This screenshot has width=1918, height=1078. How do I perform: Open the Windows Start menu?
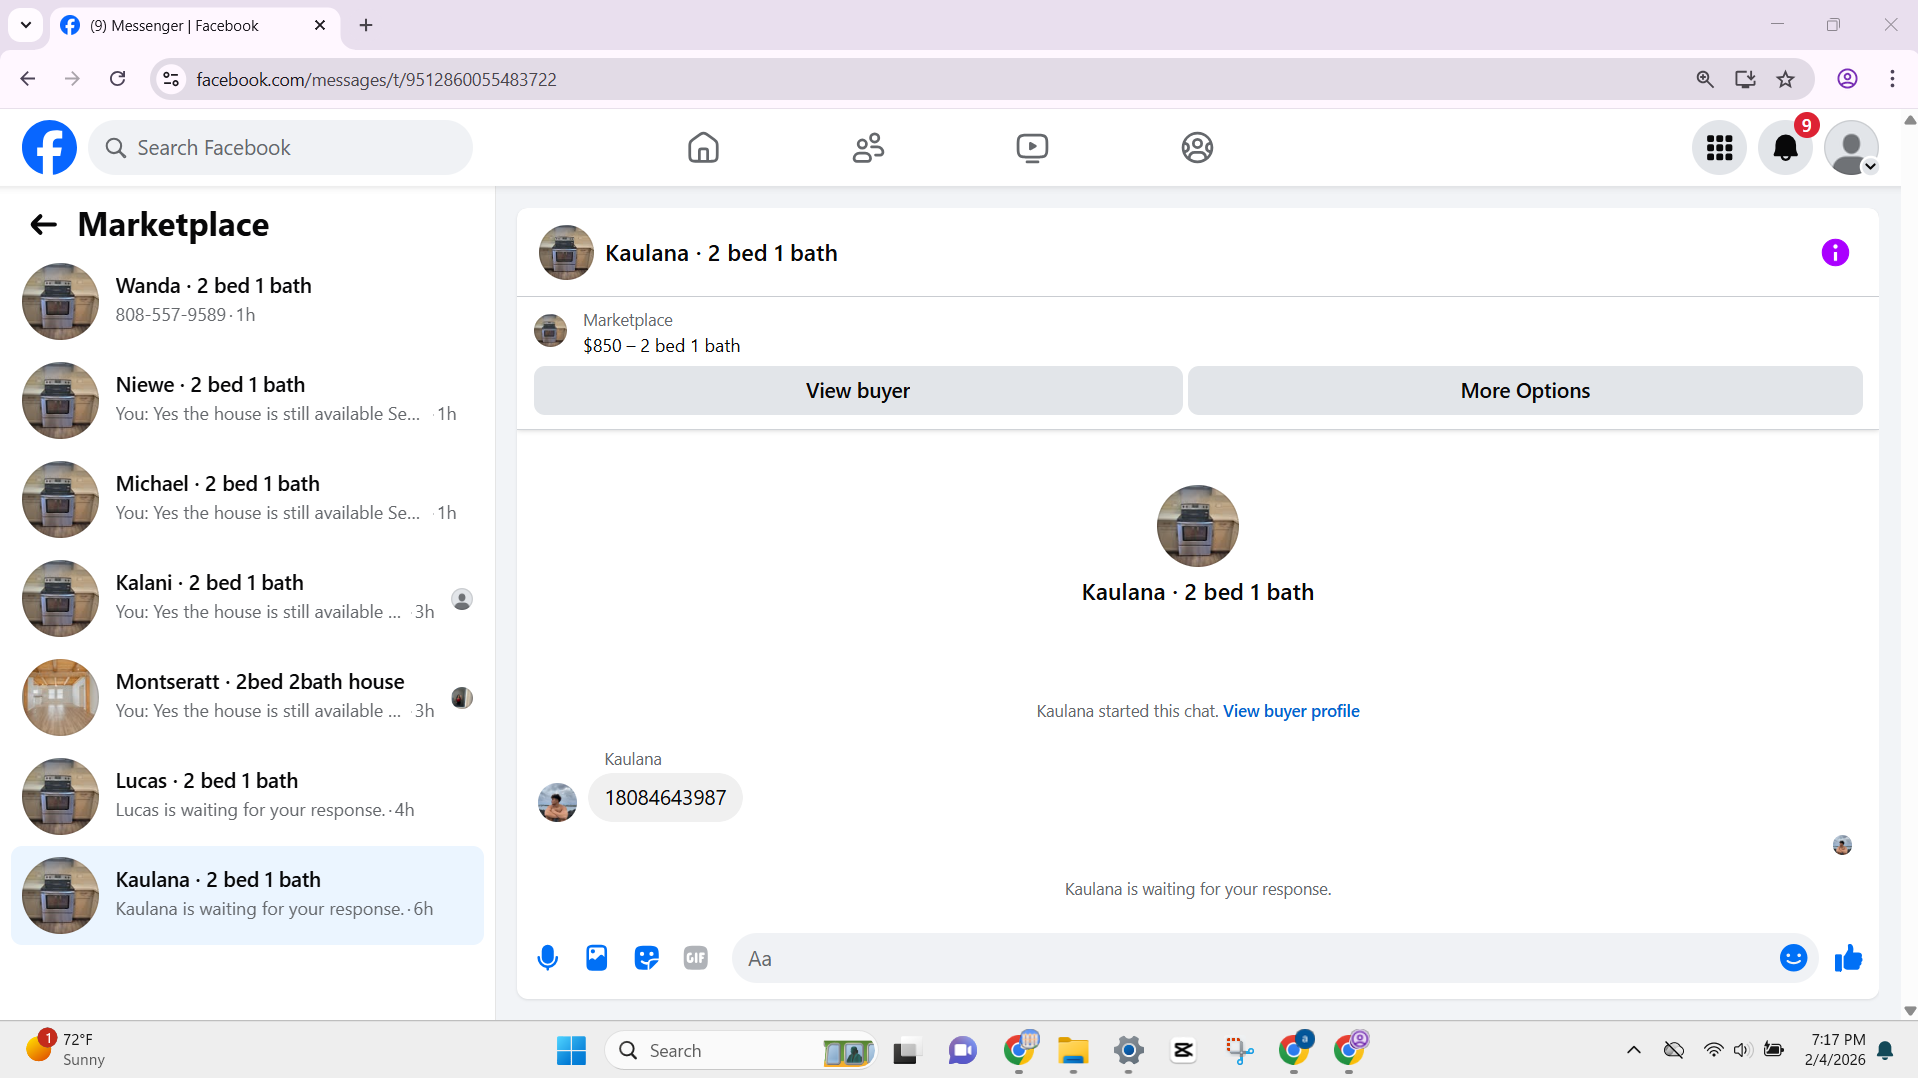tap(571, 1050)
